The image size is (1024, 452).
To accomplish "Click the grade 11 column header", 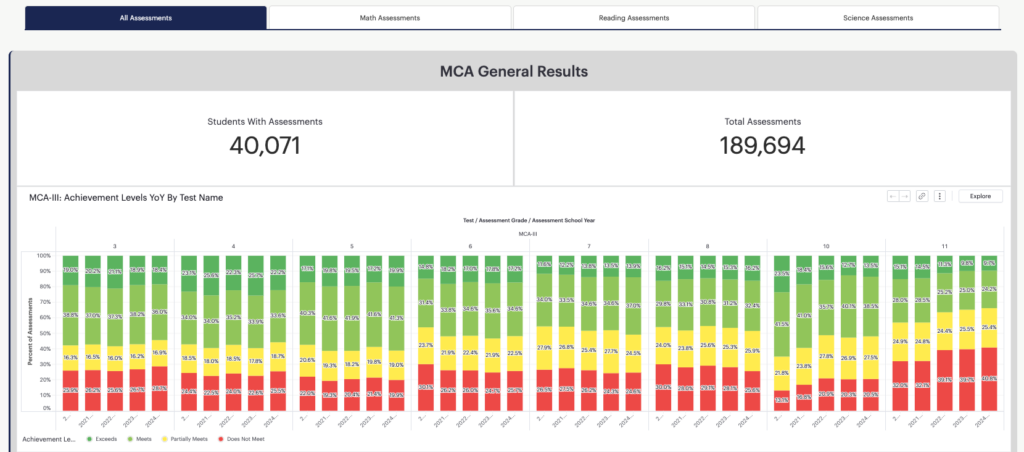I will 944,246.
